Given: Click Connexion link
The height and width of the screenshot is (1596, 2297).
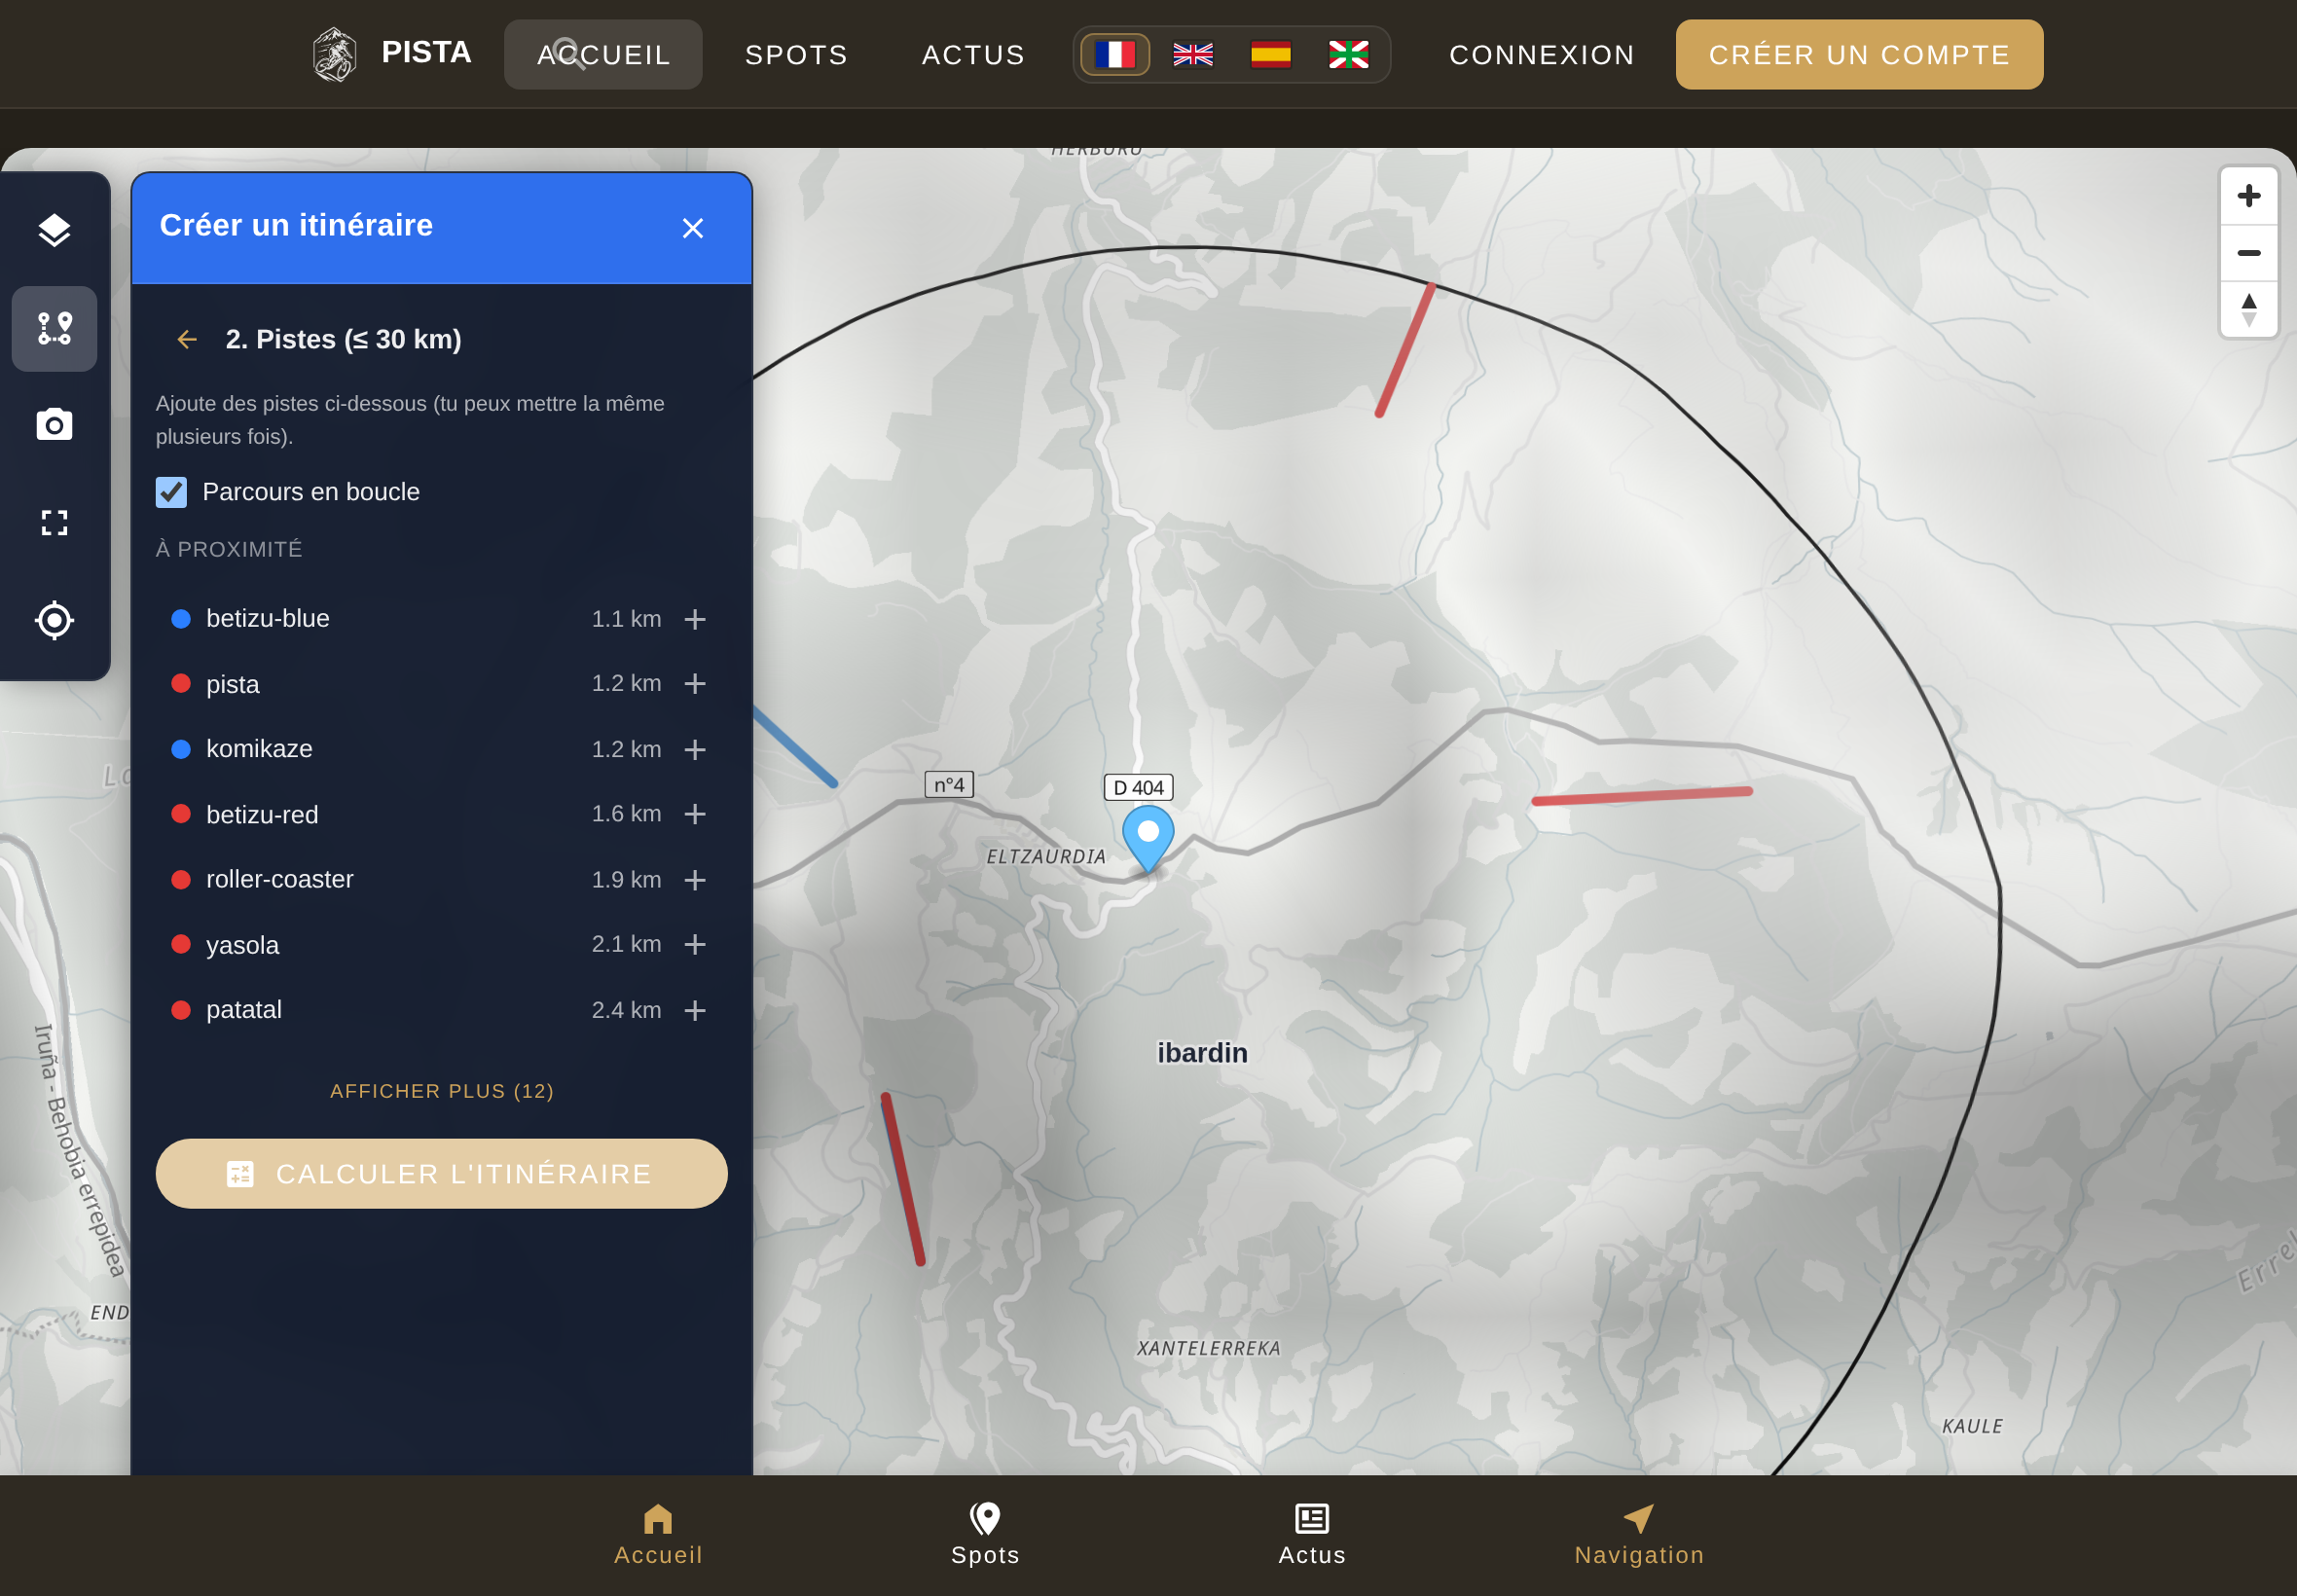Looking at the screenshot, I should [x=1542, y=54].
